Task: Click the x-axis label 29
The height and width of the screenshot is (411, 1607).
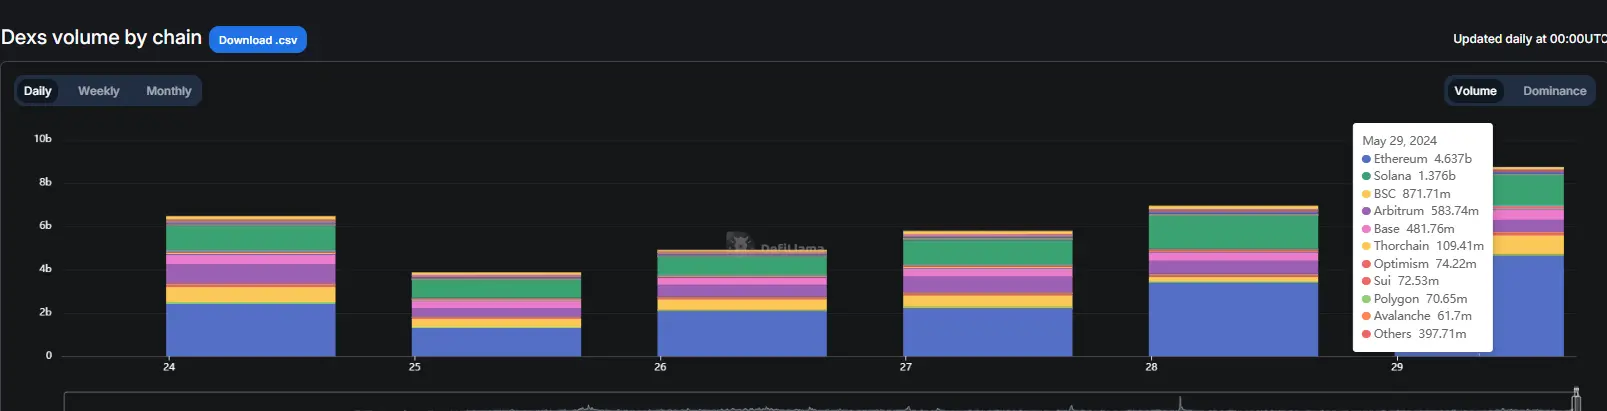Action: pos(1397,367)
